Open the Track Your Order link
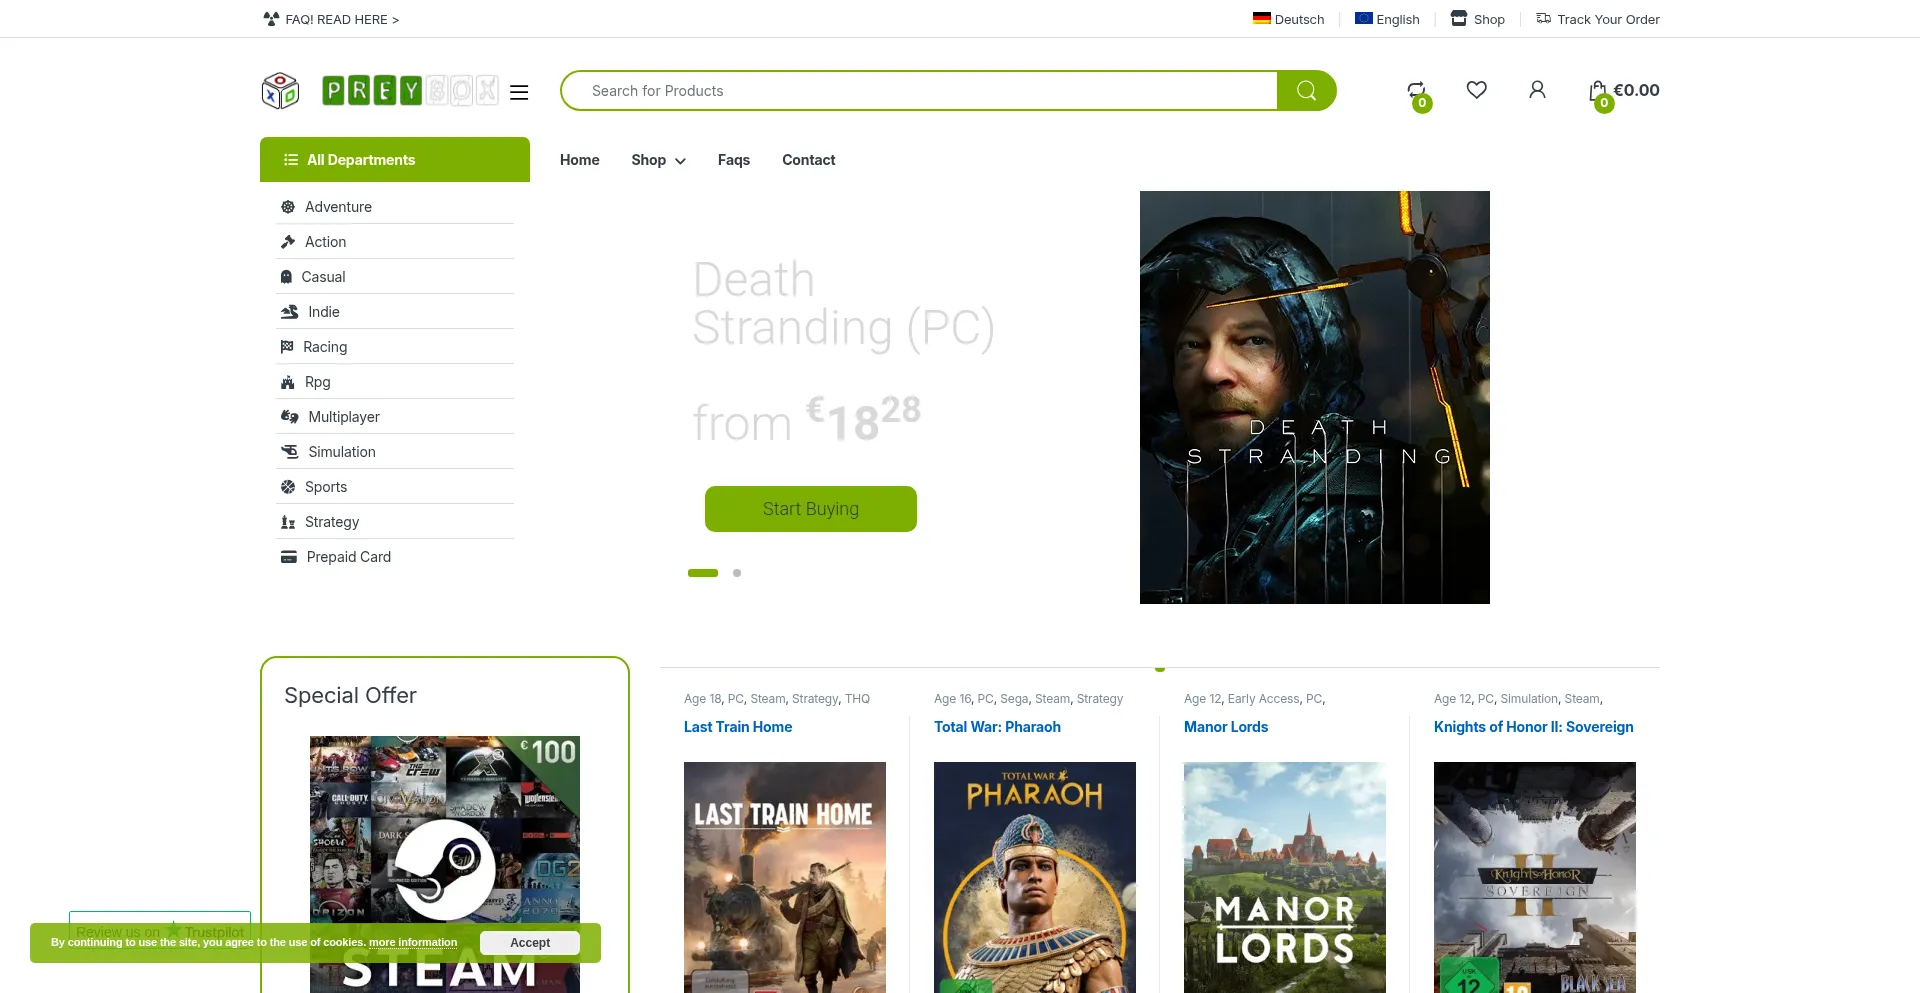1920x993 pixels. click(1608, 19)
